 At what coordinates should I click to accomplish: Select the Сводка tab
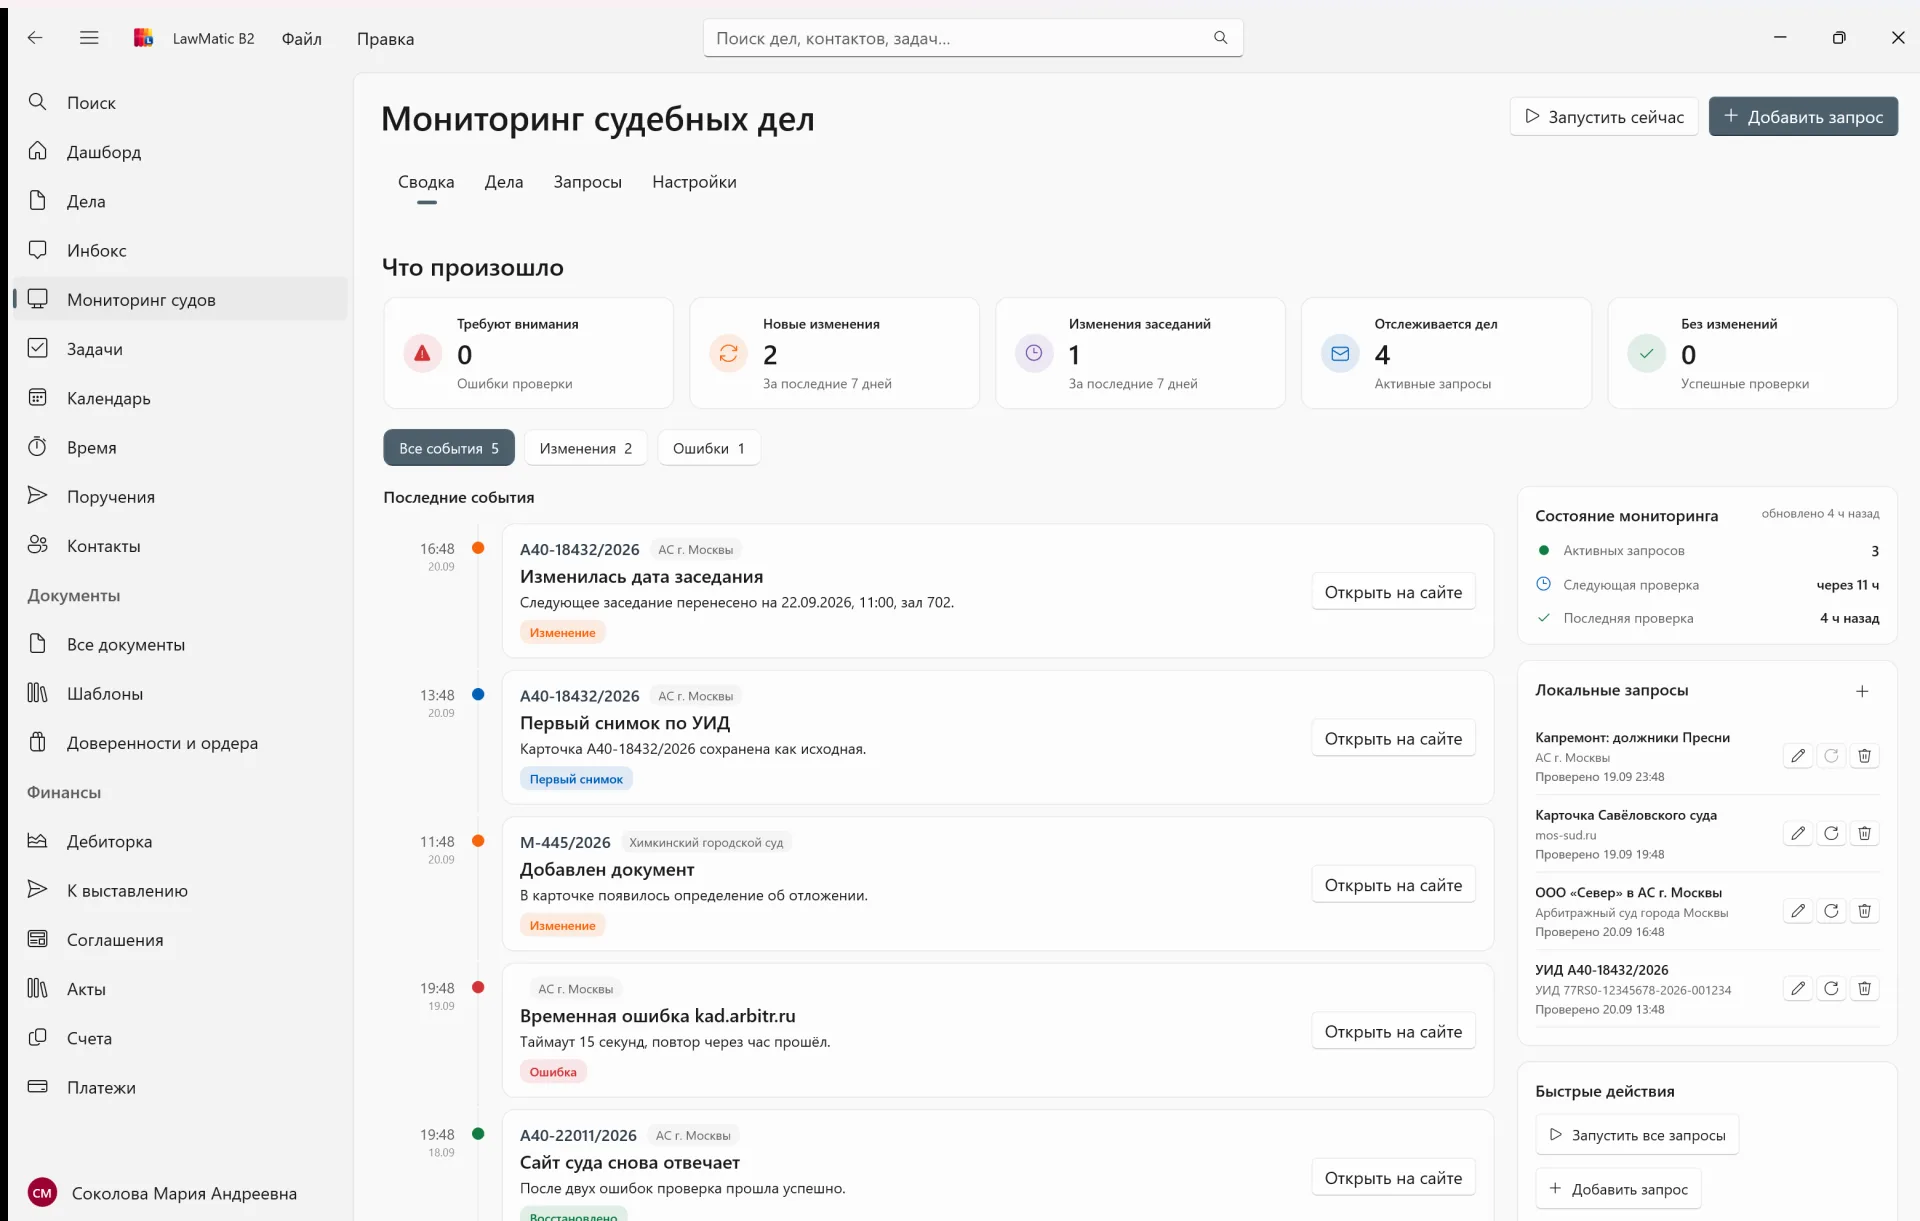click(426, 182)
